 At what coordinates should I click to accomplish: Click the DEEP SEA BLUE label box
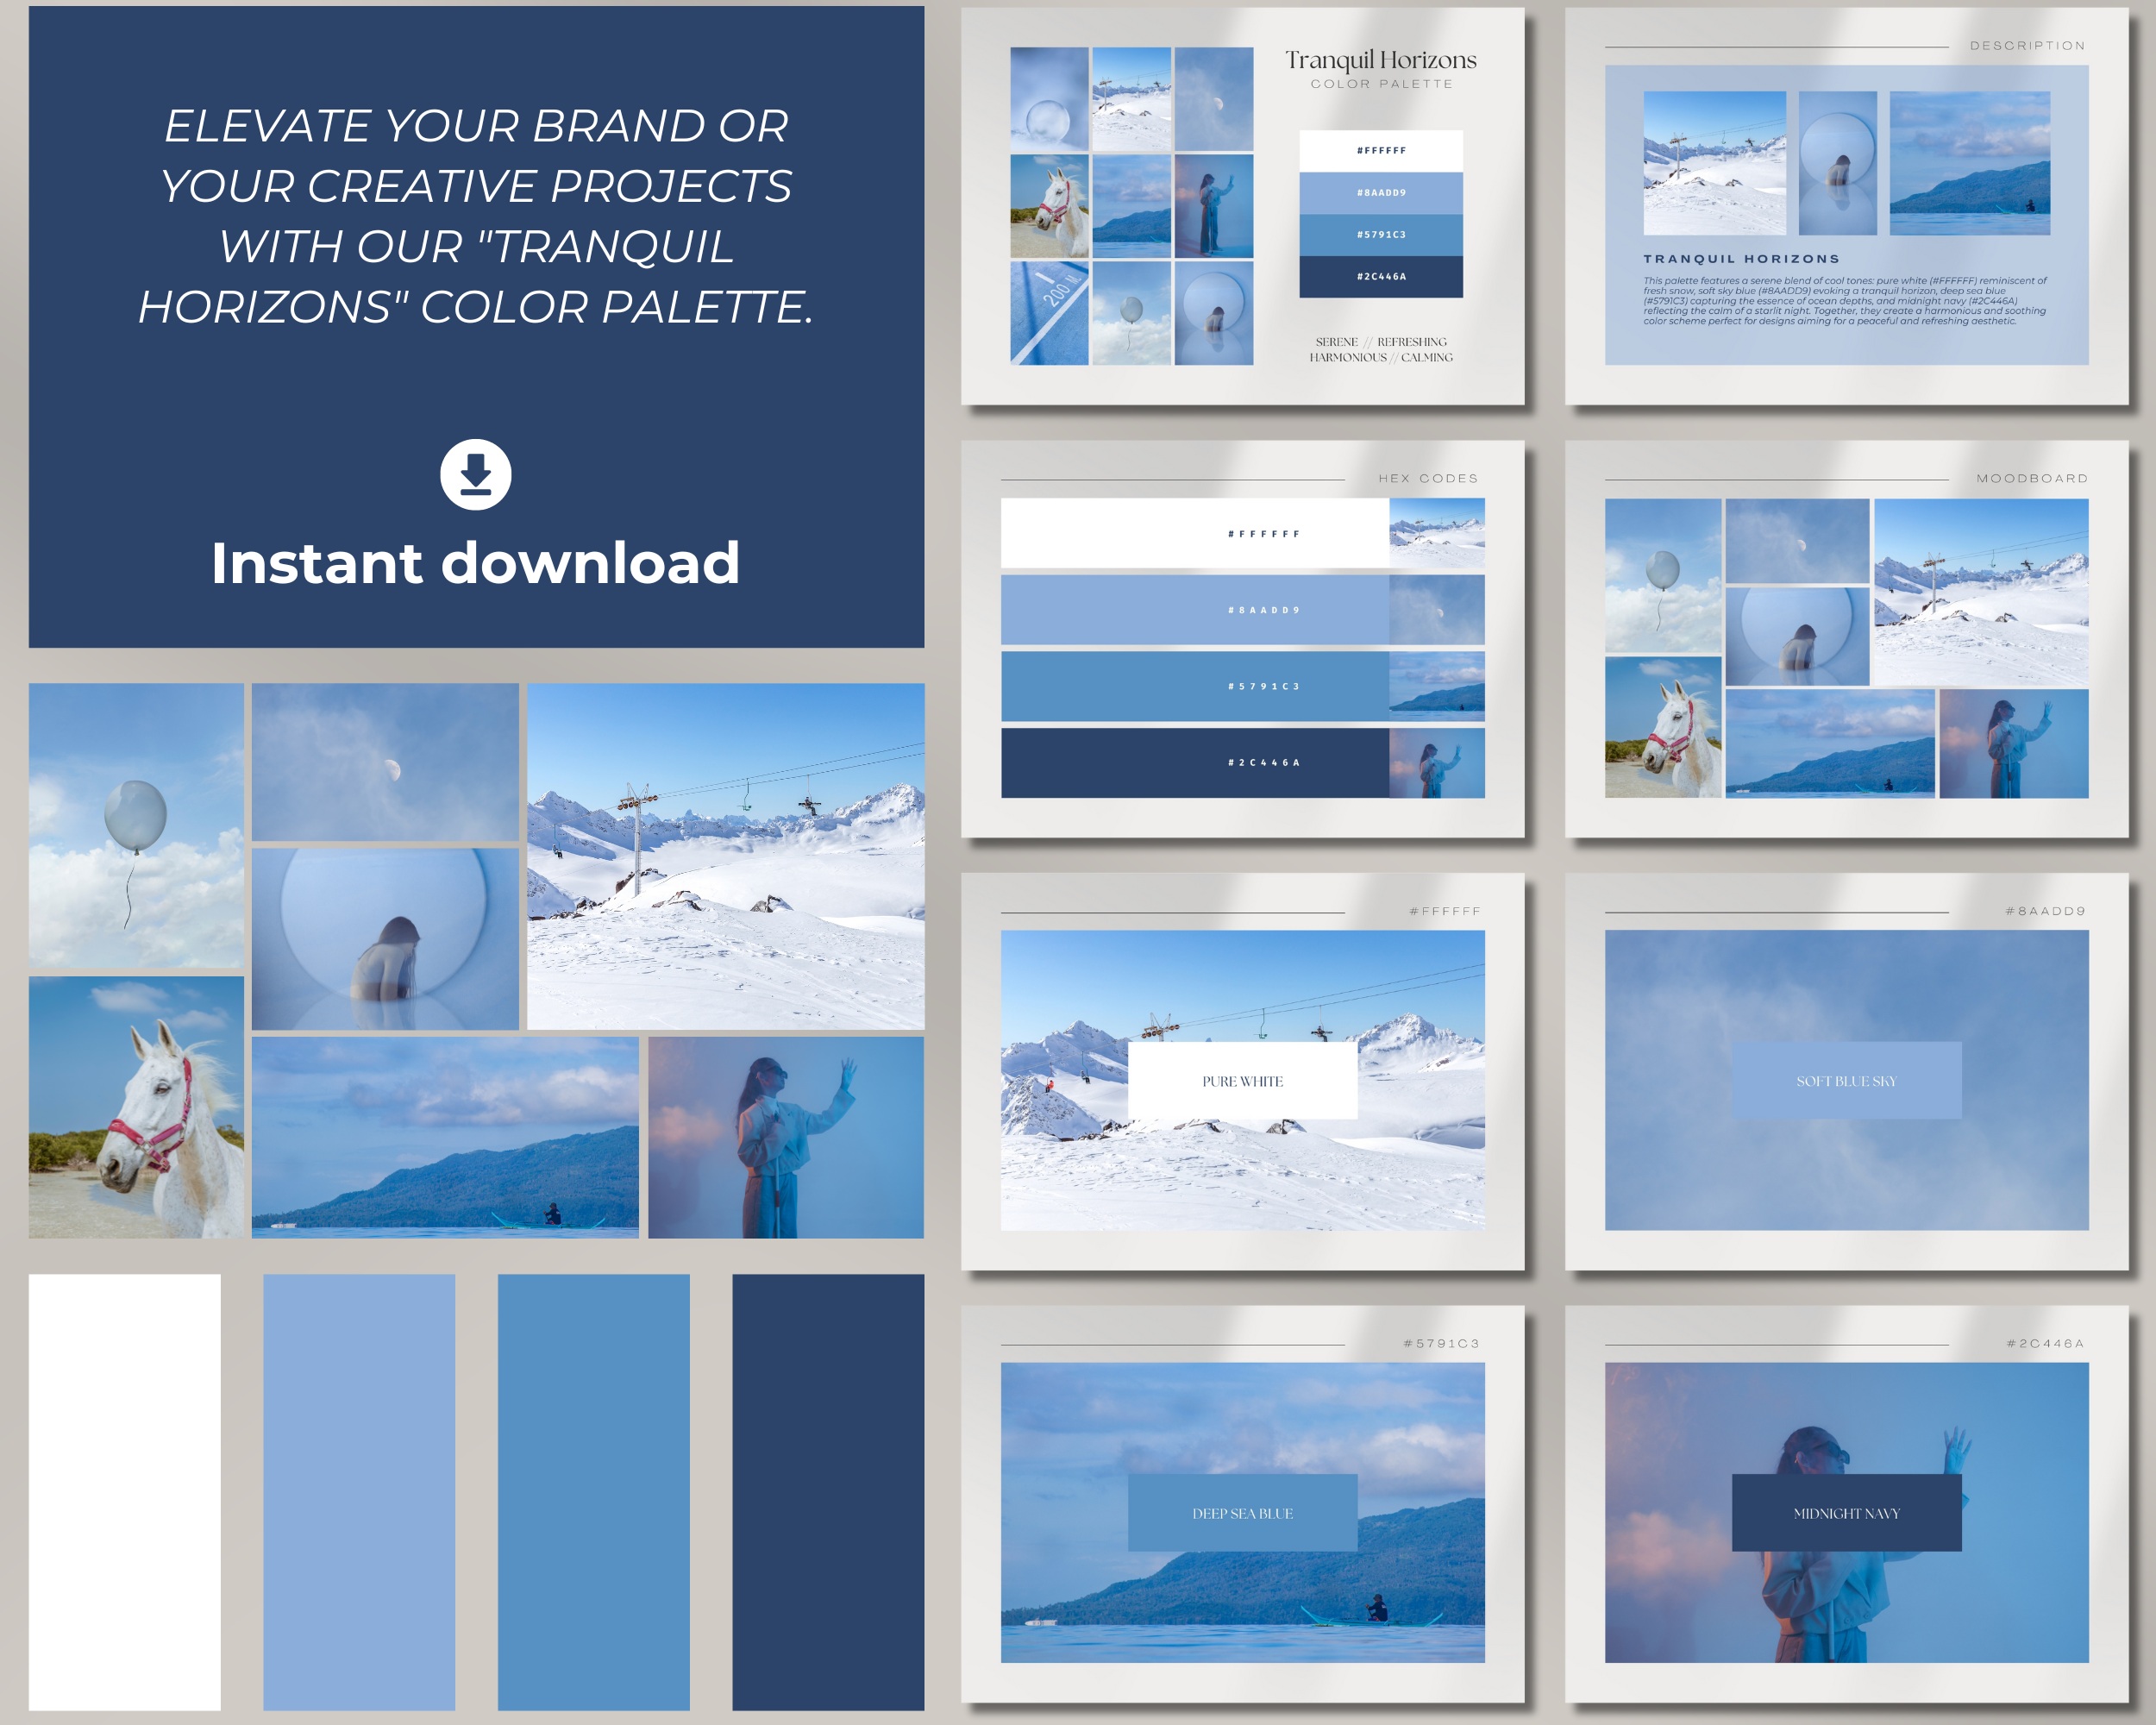pyautogui.click(x=1242, y=1513)
